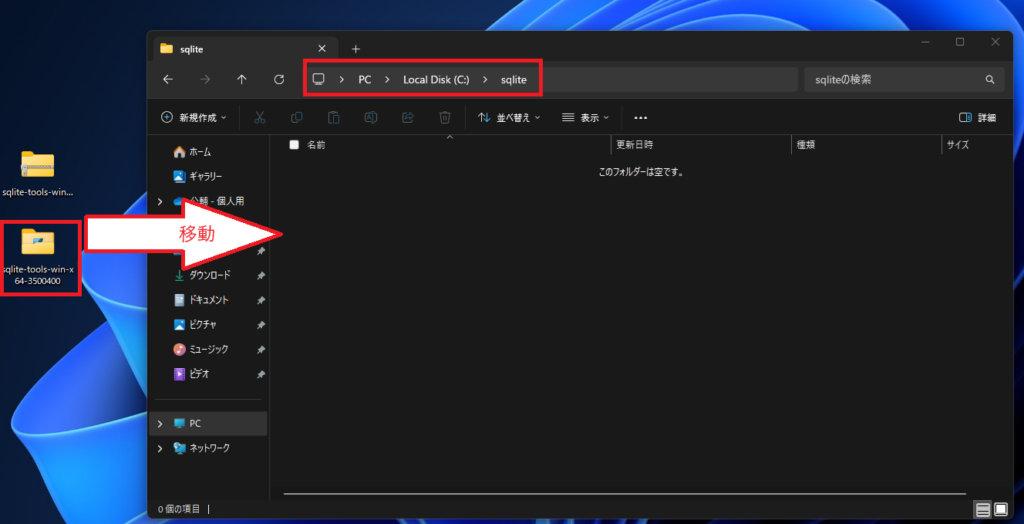Viewport: 1024px width, 524px height.
Task: Open the 新規作成 dropdown
Action: tap(194, 118)
